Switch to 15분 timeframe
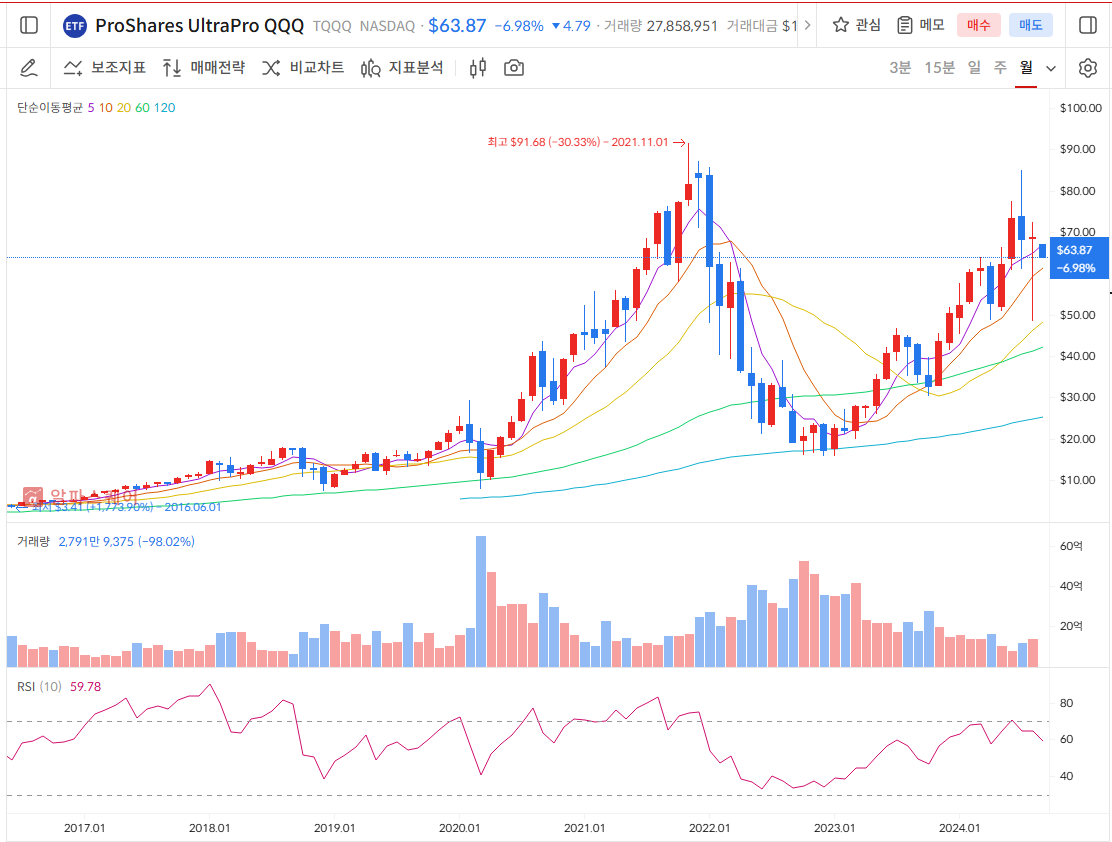Screen dimensions: 1112x842 (939, 68)
